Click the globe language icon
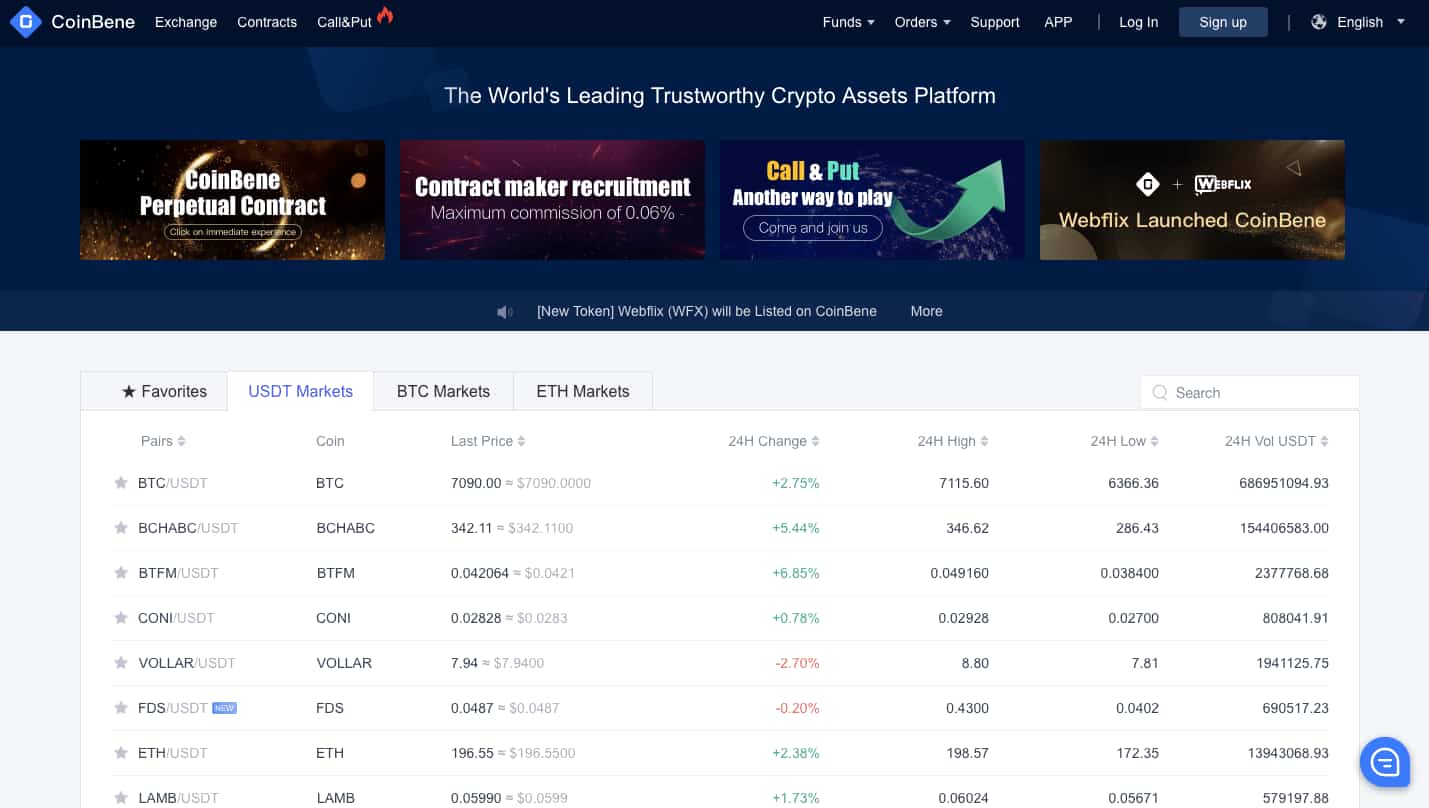Image resolution: width=1429 pixels, height=808 pixels. click(x=1319, y=22)
